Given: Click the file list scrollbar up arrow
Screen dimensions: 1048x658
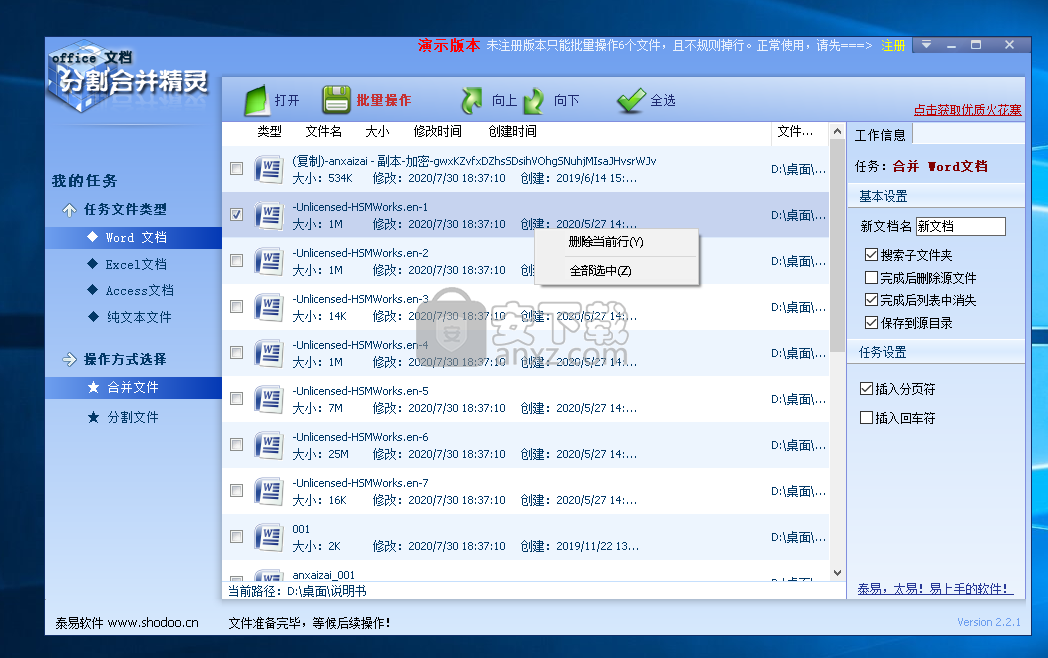Looking at the screenshot, I should click(837, 132).
